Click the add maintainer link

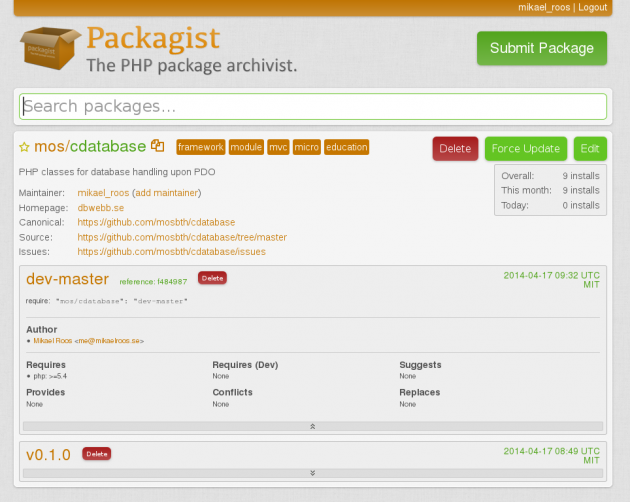(x=167, y=193)
